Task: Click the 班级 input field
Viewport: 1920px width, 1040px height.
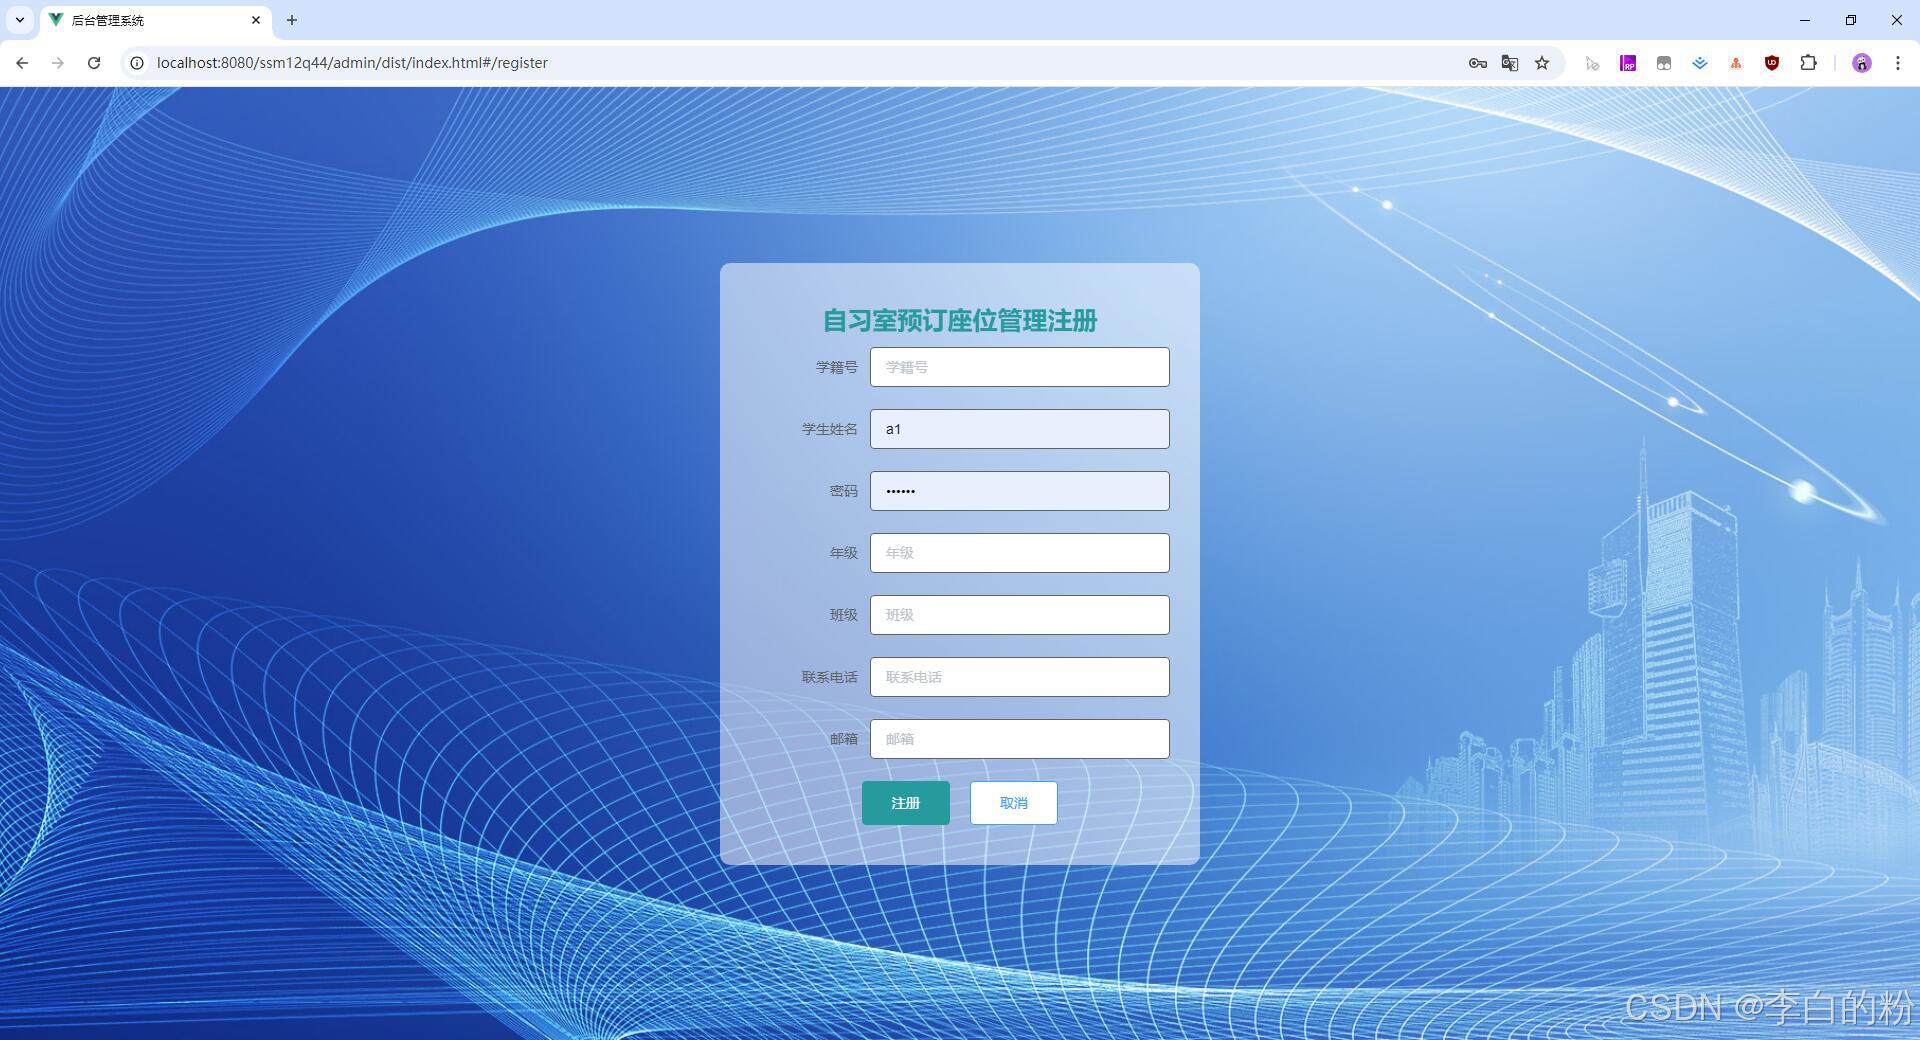Action: [1019, 615]
